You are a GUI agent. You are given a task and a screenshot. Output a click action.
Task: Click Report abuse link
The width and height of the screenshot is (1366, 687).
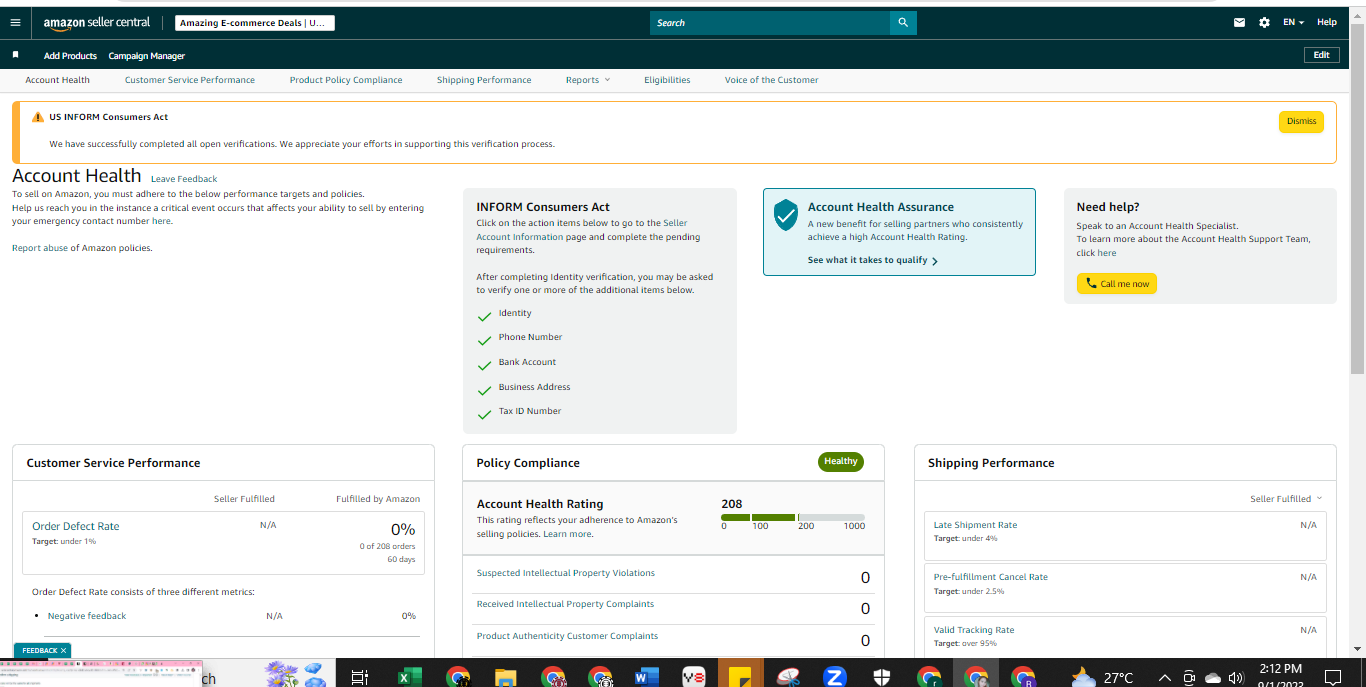point(40,248)
